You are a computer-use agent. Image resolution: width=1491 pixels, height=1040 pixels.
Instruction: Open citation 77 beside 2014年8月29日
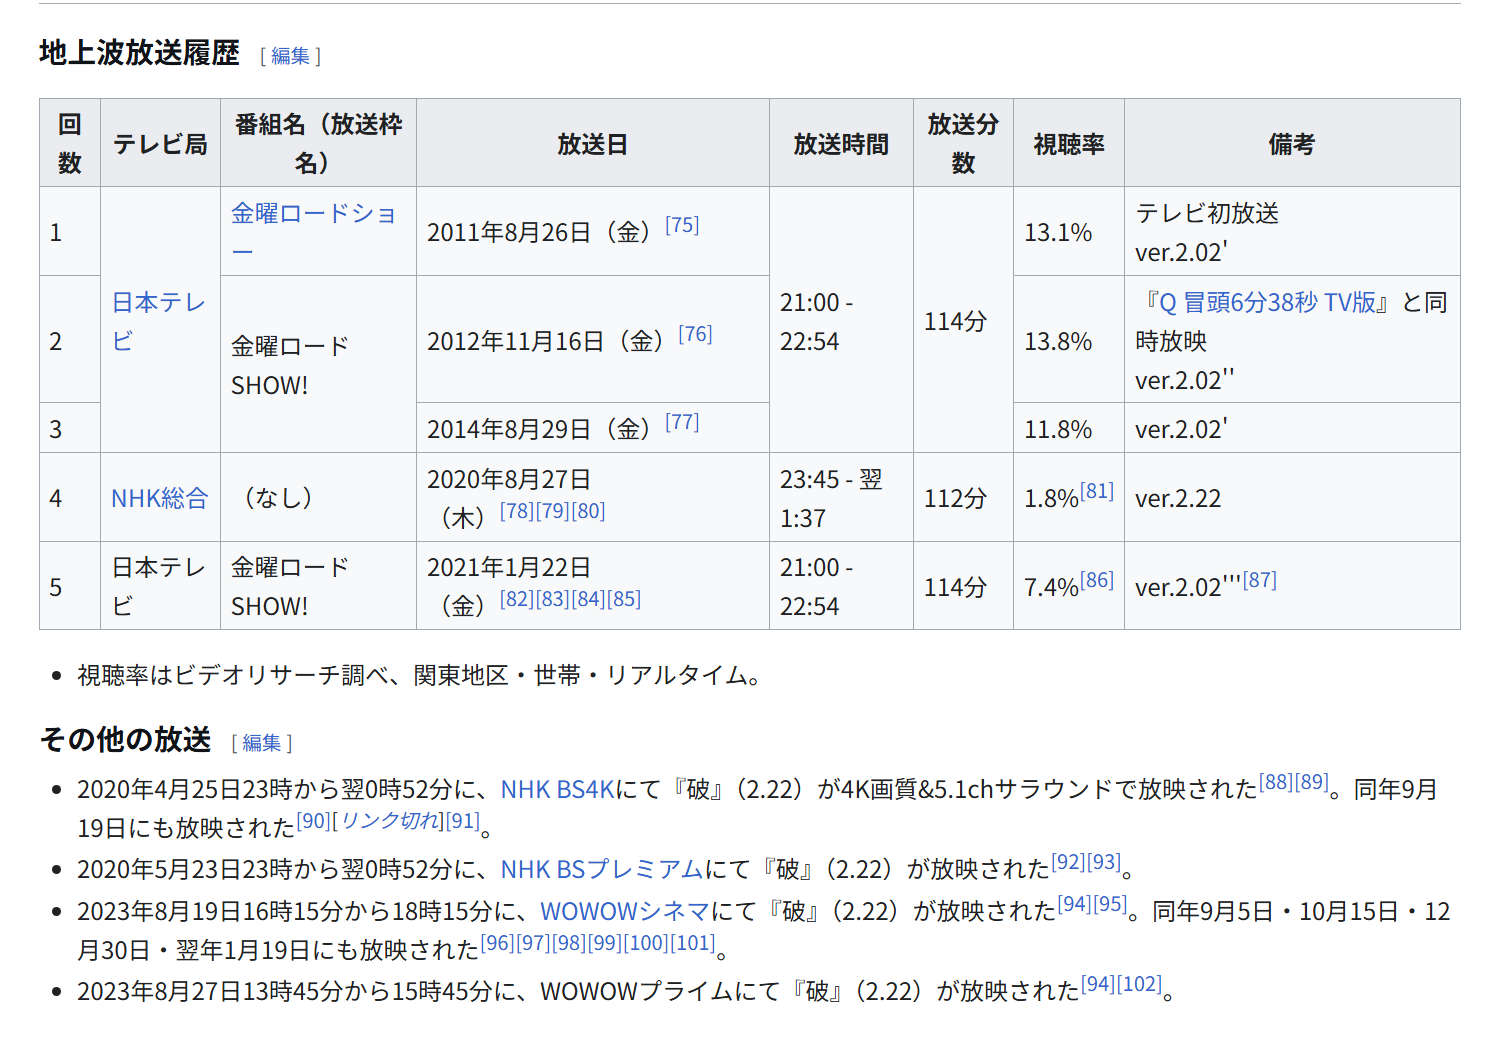click(682, 422)
